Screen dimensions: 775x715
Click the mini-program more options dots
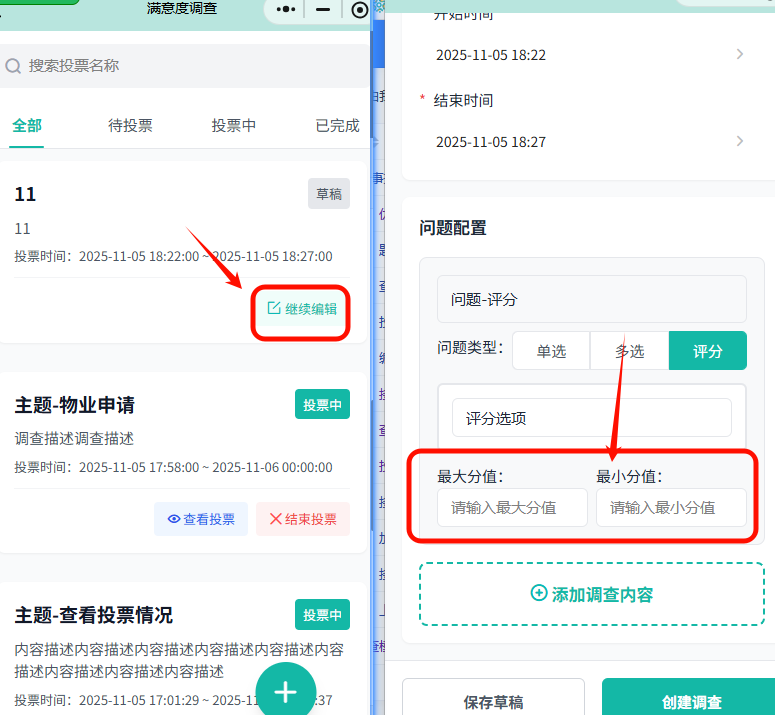286,10
